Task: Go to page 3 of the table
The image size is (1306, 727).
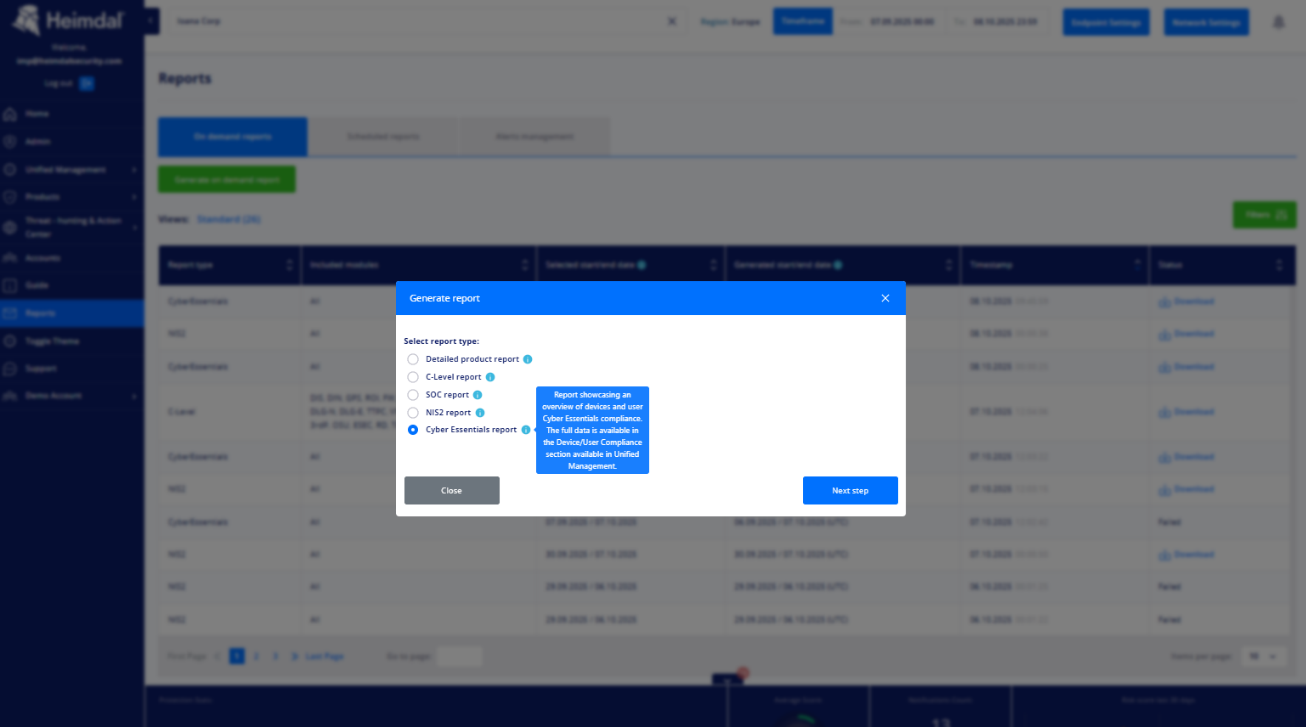Action: 275,656
